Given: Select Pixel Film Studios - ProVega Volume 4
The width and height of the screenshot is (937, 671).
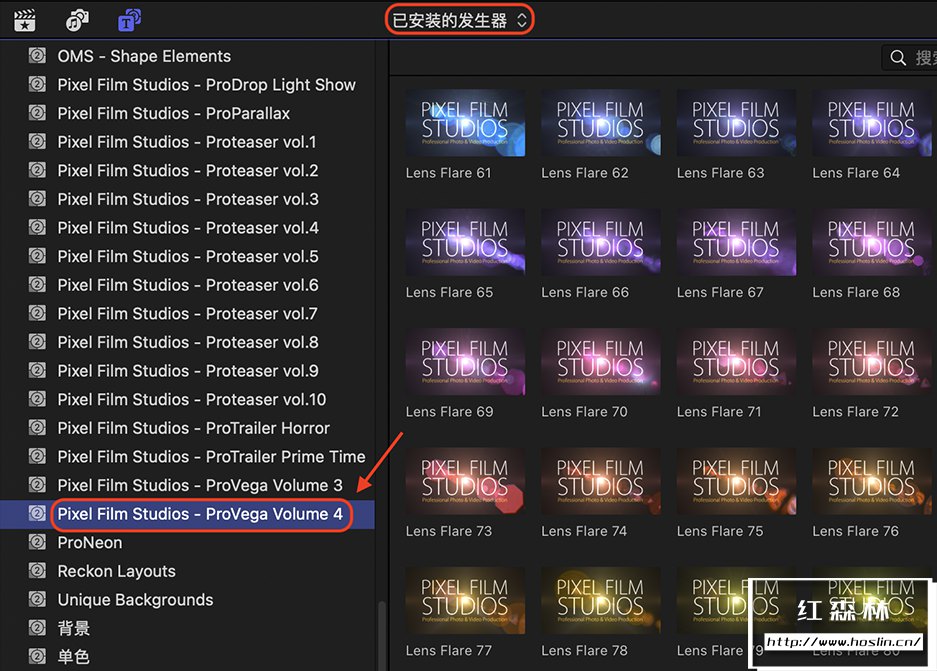Looking at the screenshot, I should (x=200, y=514).
